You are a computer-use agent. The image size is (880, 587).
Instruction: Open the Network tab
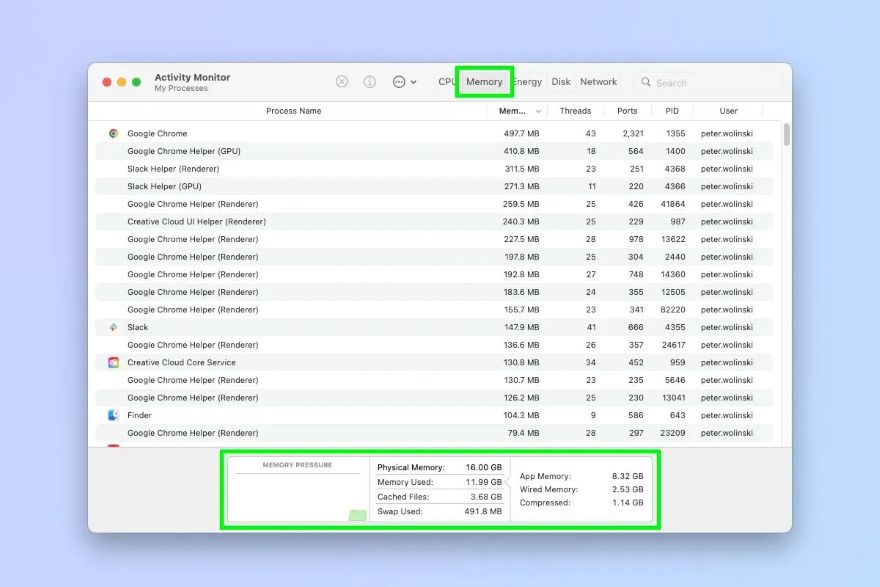point(598,82)
